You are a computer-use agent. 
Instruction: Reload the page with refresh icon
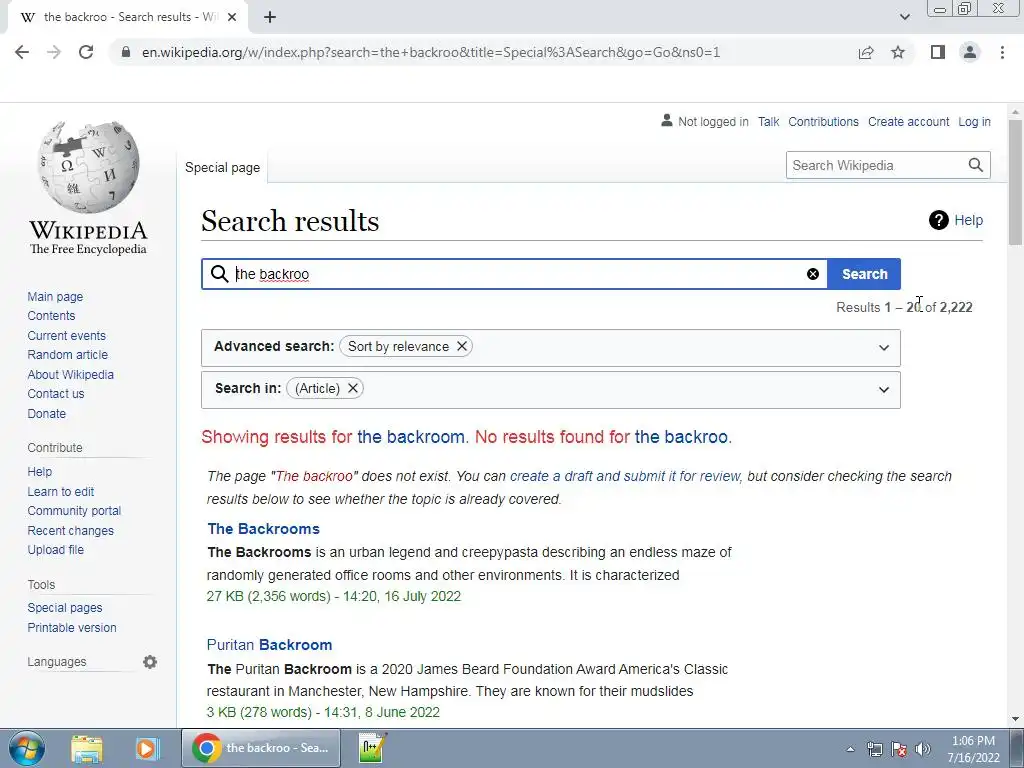pyautogui.click(x=86, y=52)
